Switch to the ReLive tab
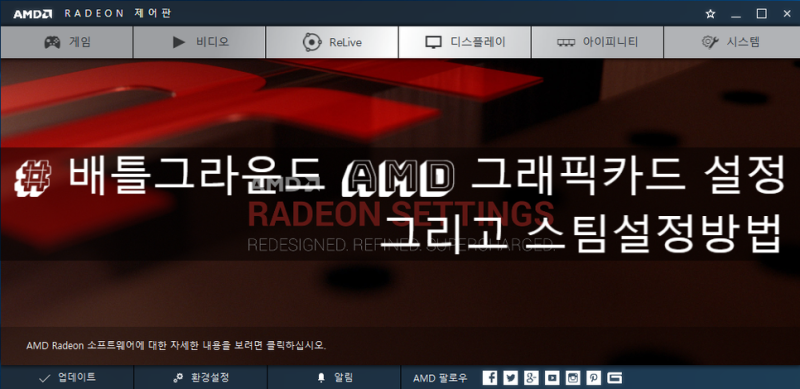The image size is (800, 389). click(x=332, y=42)
